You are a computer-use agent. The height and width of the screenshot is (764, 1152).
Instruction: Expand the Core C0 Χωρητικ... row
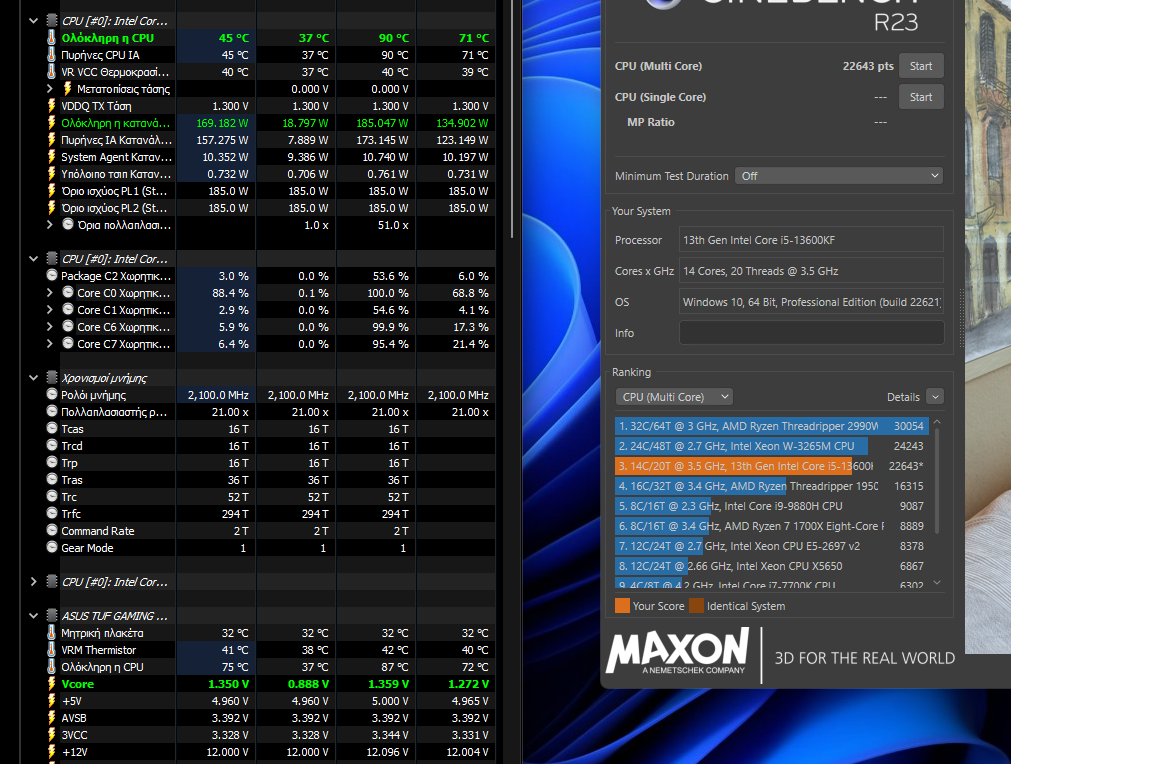point(50,293)
